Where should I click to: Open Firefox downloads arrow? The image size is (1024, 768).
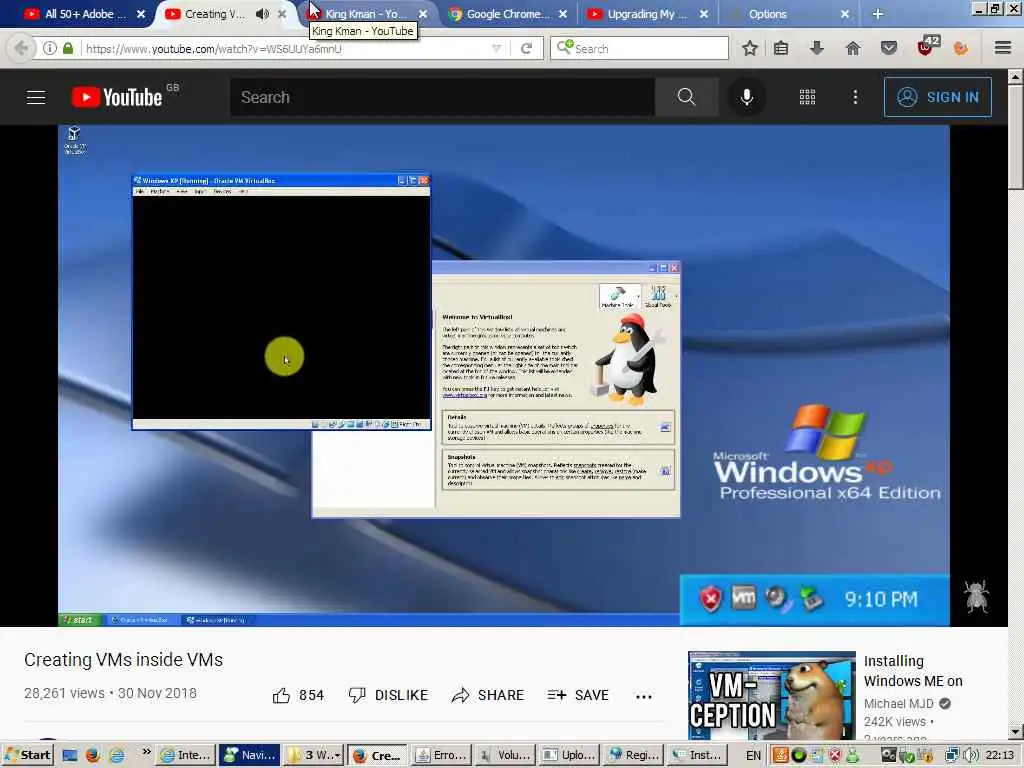(816, 48)
